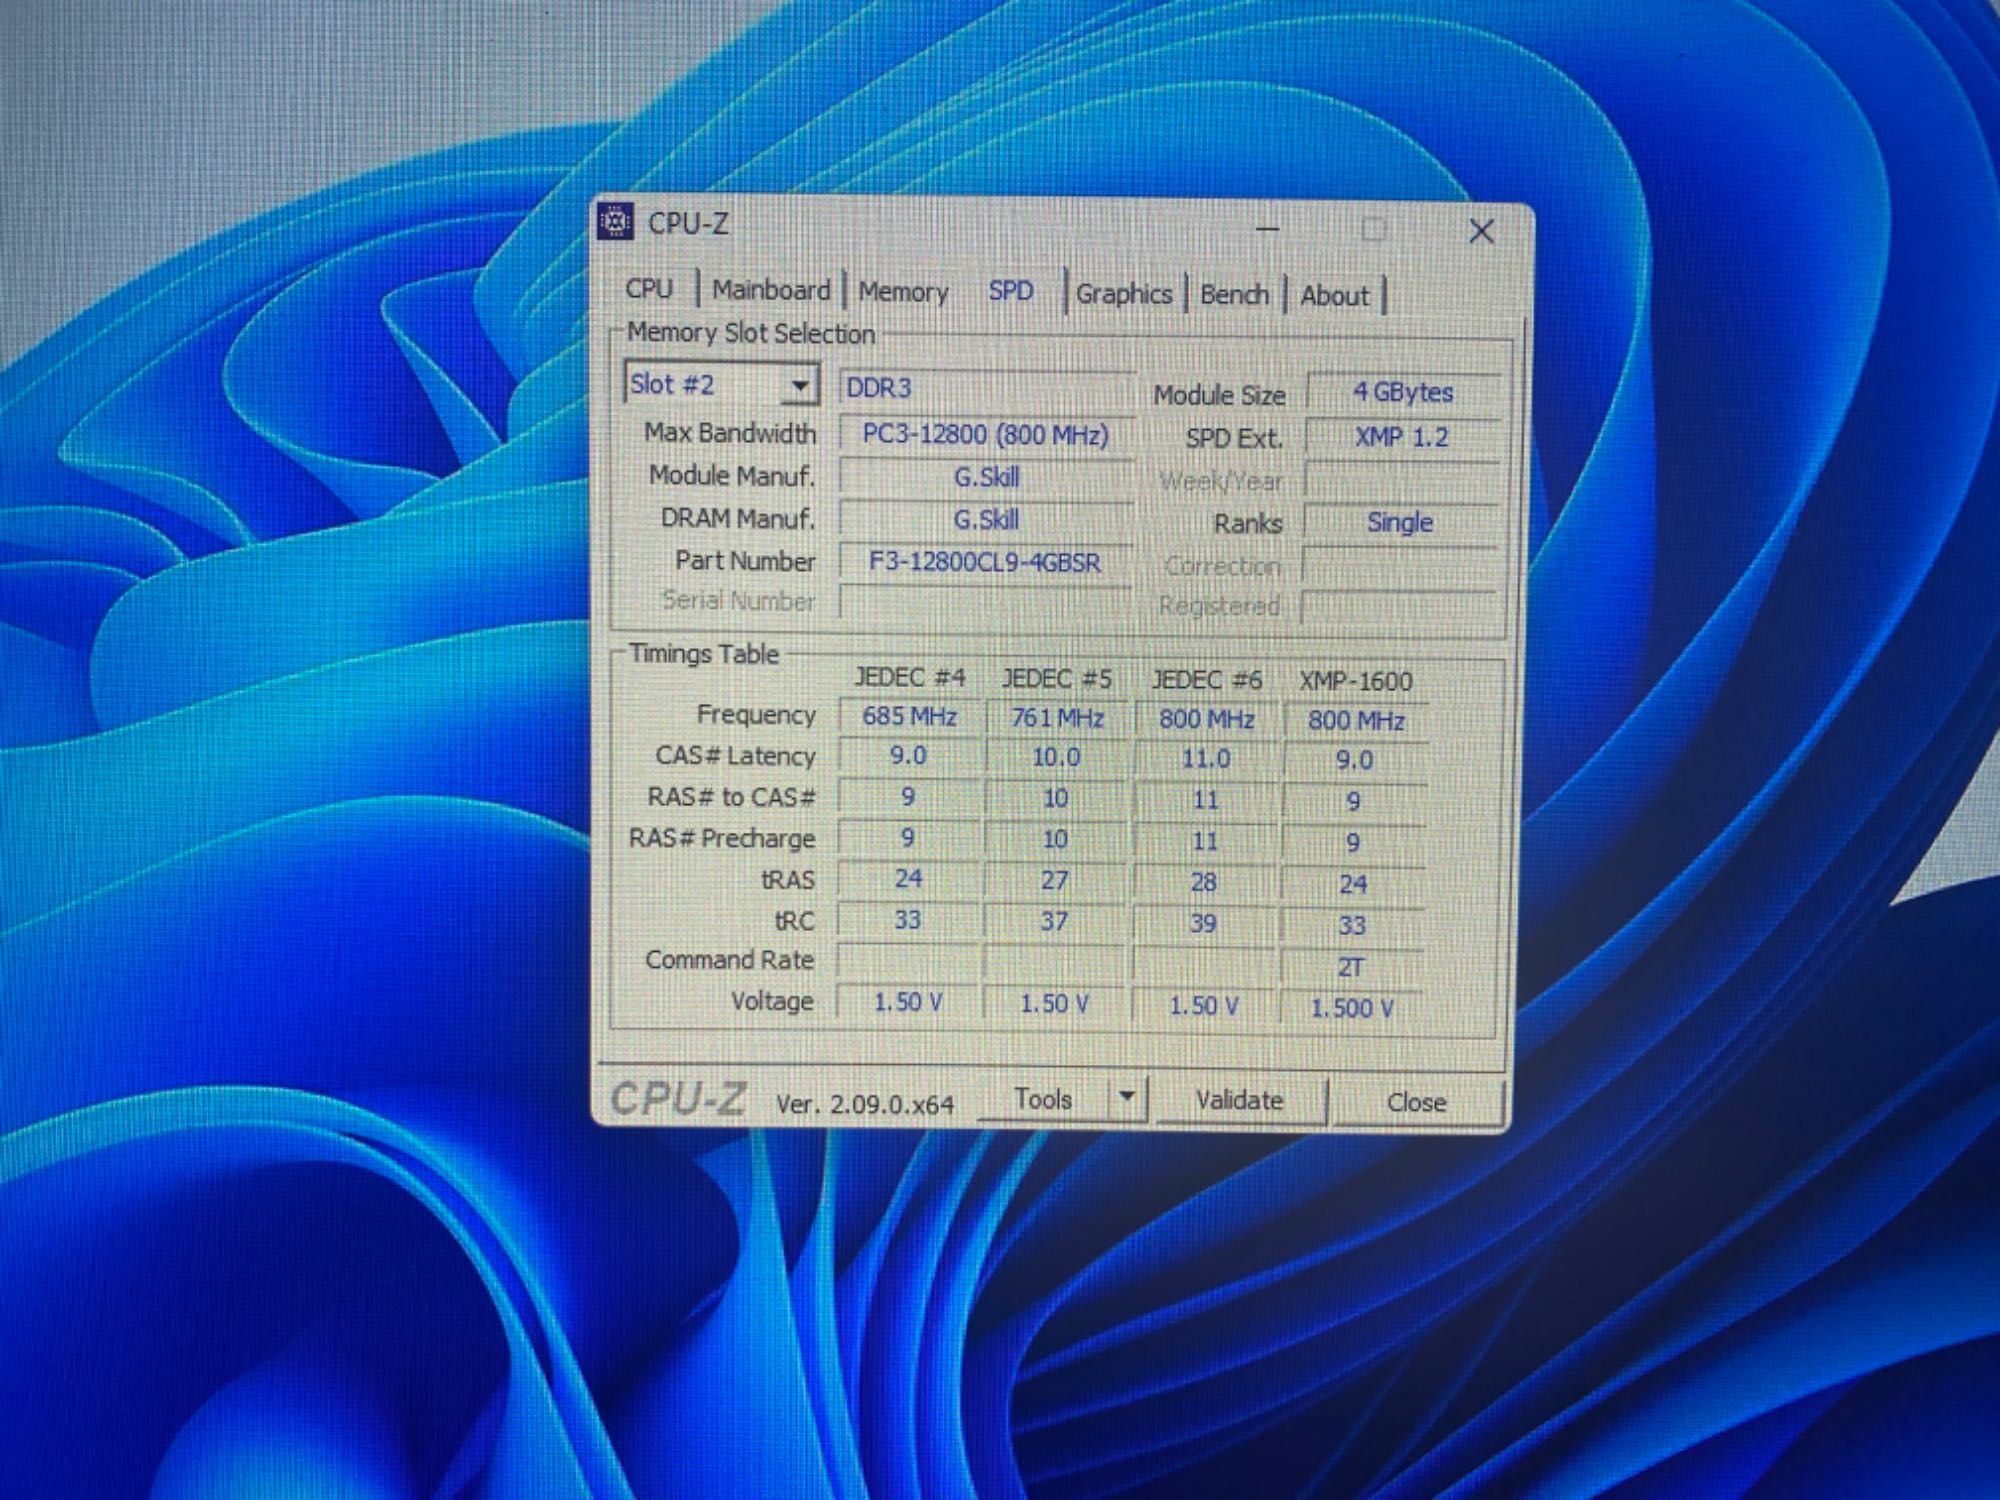Click the JEDEC #5 column header
Image resolution: width=2000 pixels, height=1500 pixels.
click(1057, 679)
